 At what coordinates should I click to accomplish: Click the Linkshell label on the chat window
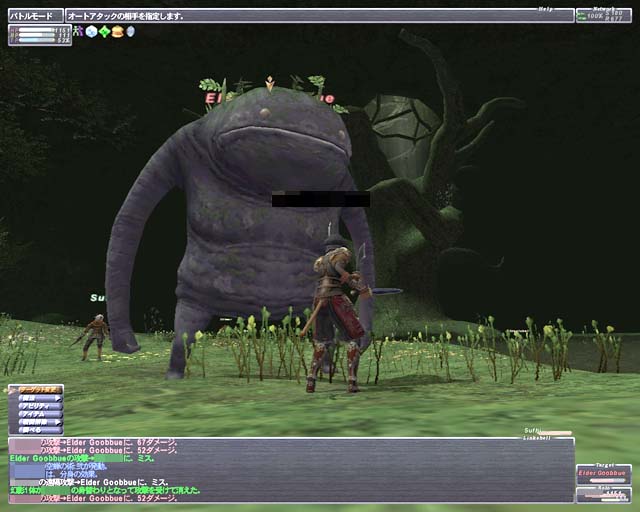click(537, 438)
